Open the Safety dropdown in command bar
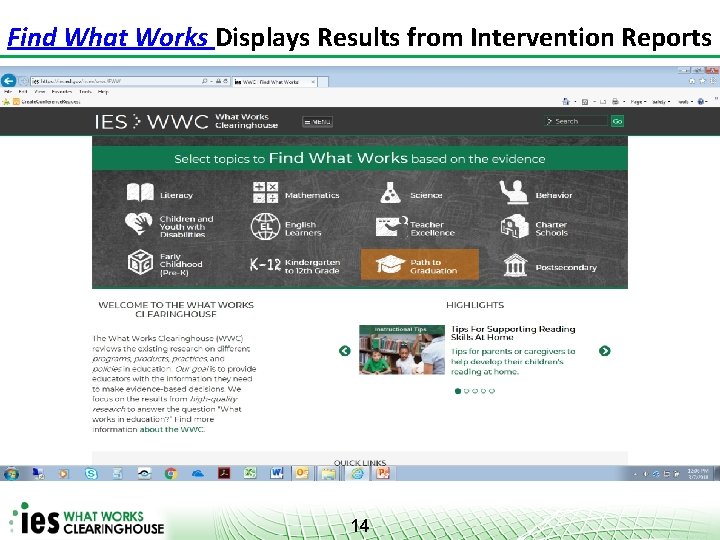The image size is (720, 540). coord(661,102)
